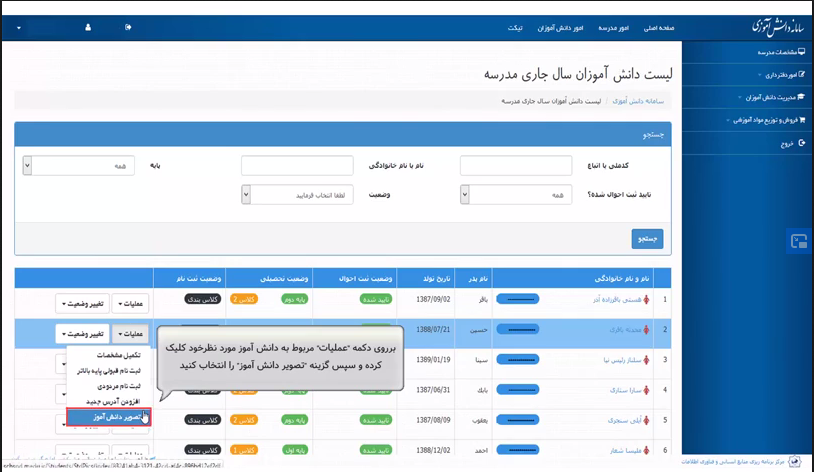Click birth date 1387/06/31
The height and width of the screenshot is (472, 814).
(x=433, y=390)
